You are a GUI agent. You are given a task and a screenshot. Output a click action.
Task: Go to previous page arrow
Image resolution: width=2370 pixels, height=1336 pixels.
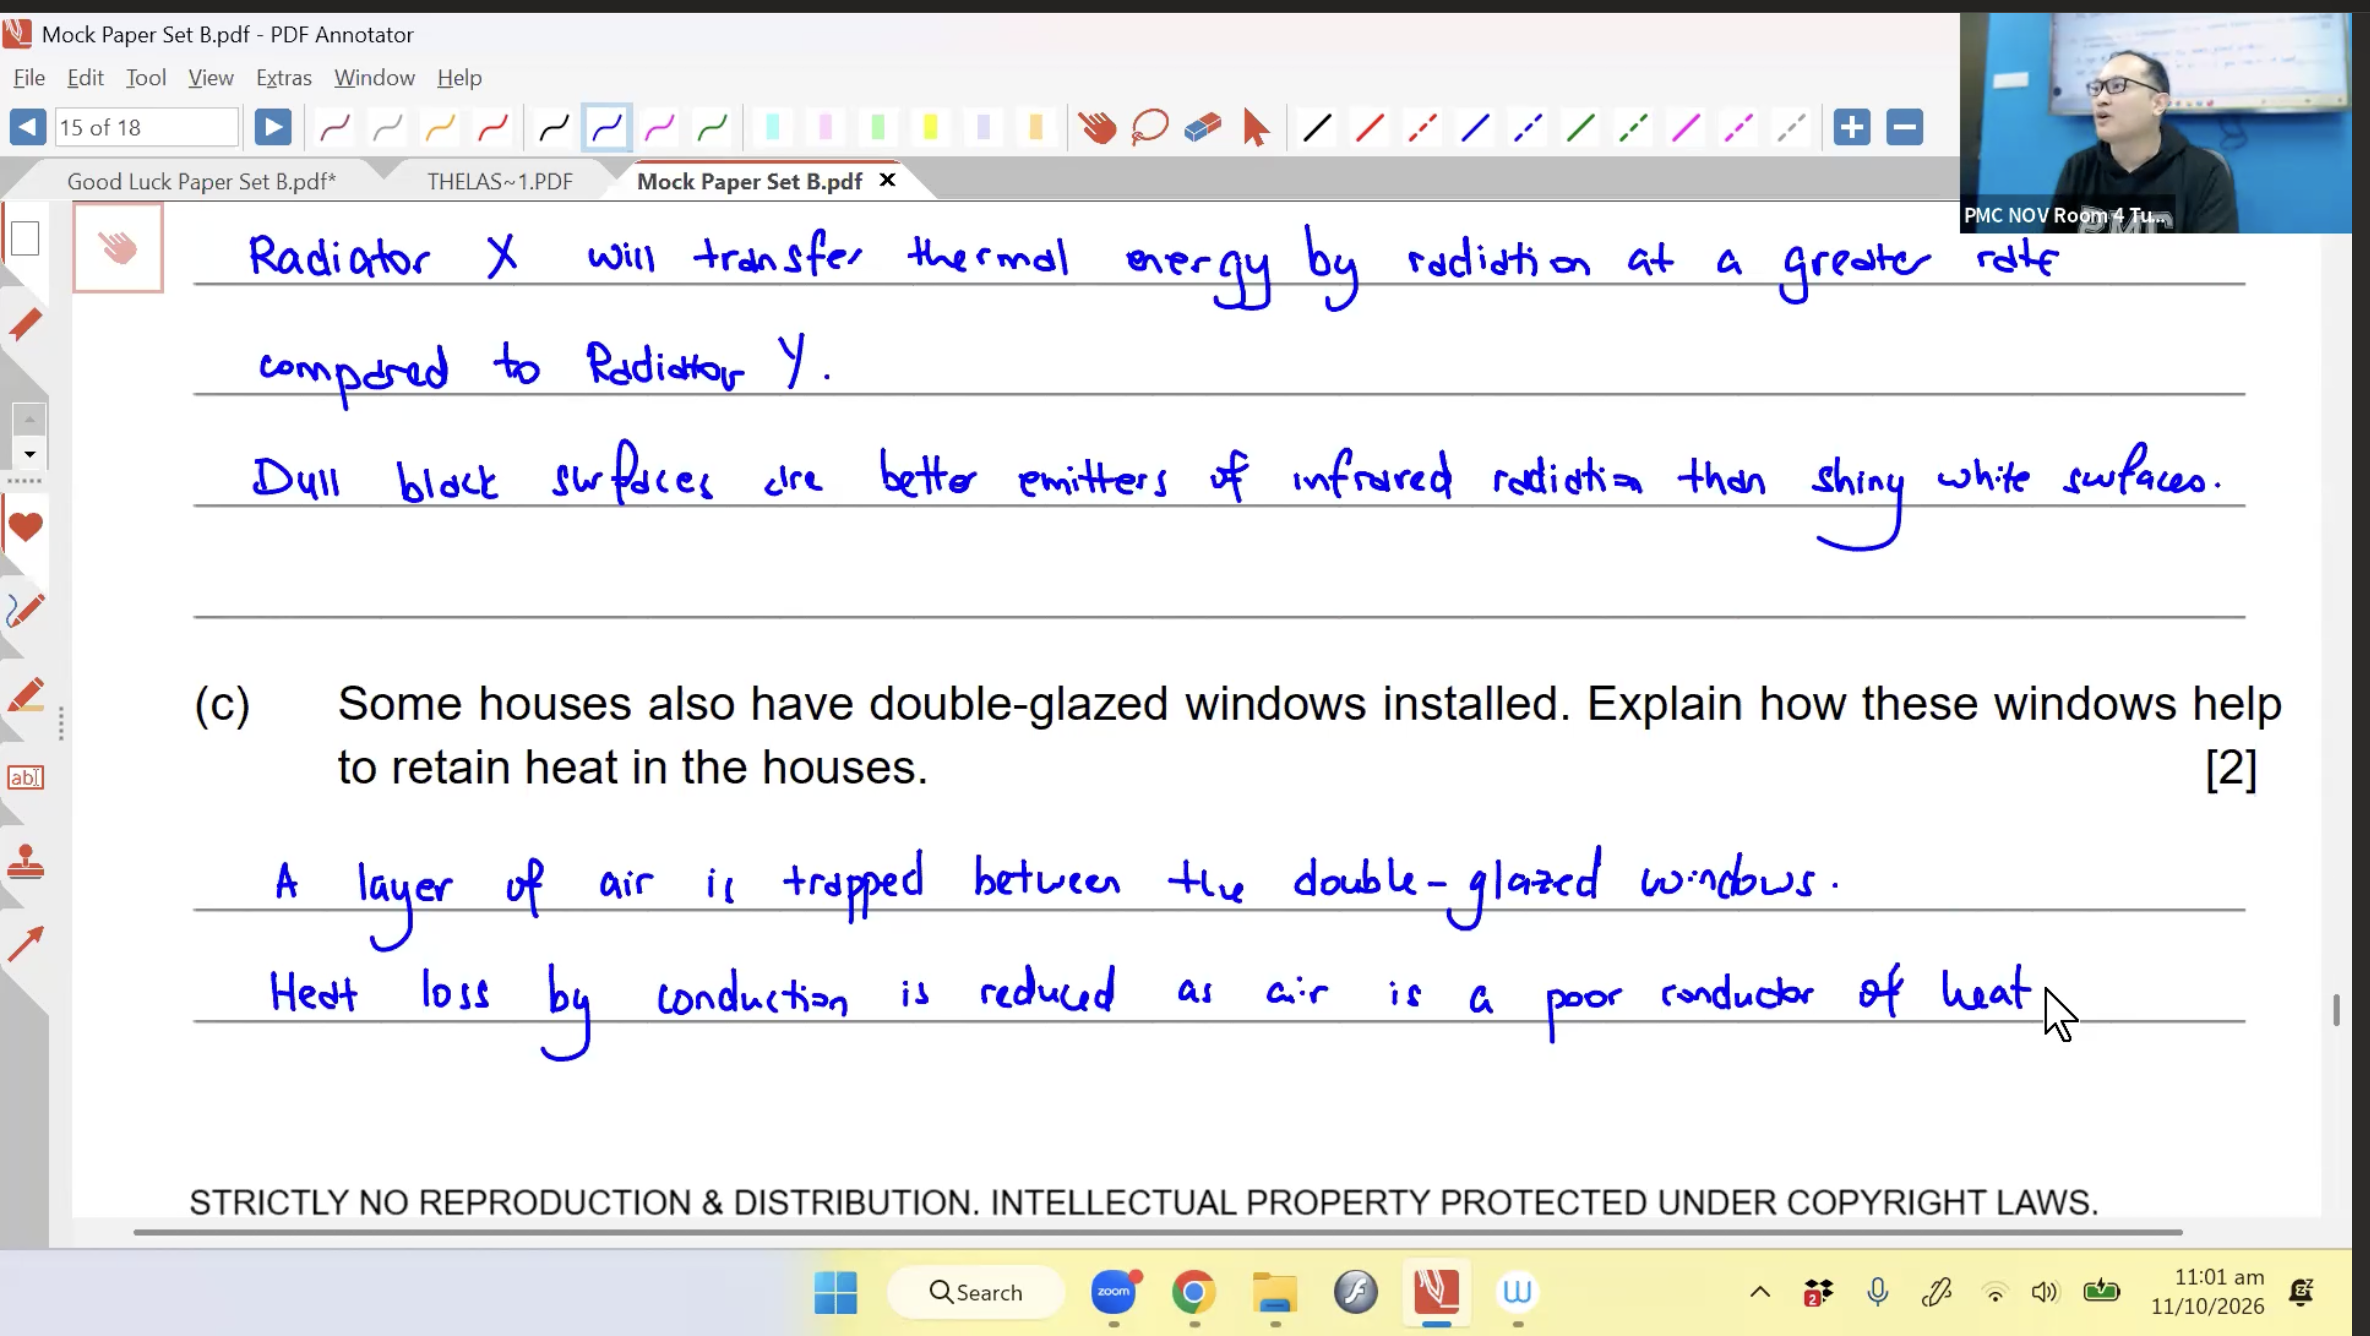coord(27,127)
